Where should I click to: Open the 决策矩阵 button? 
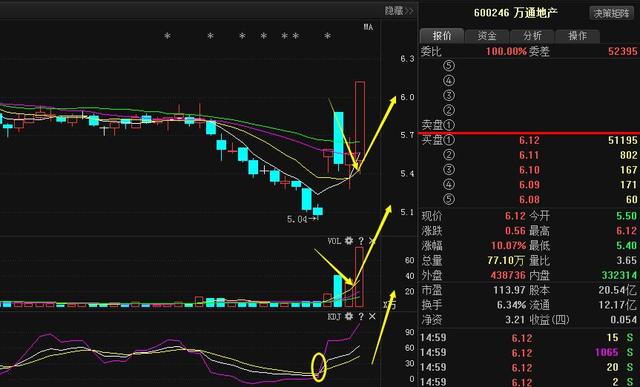[x=611, y=13]
